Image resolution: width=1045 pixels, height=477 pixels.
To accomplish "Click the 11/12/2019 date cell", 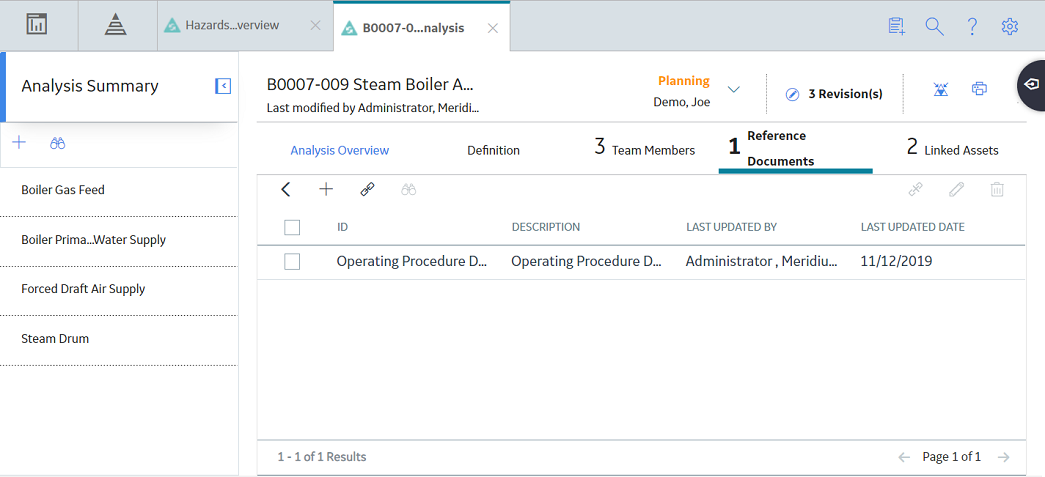I will [x=896, y=262].
